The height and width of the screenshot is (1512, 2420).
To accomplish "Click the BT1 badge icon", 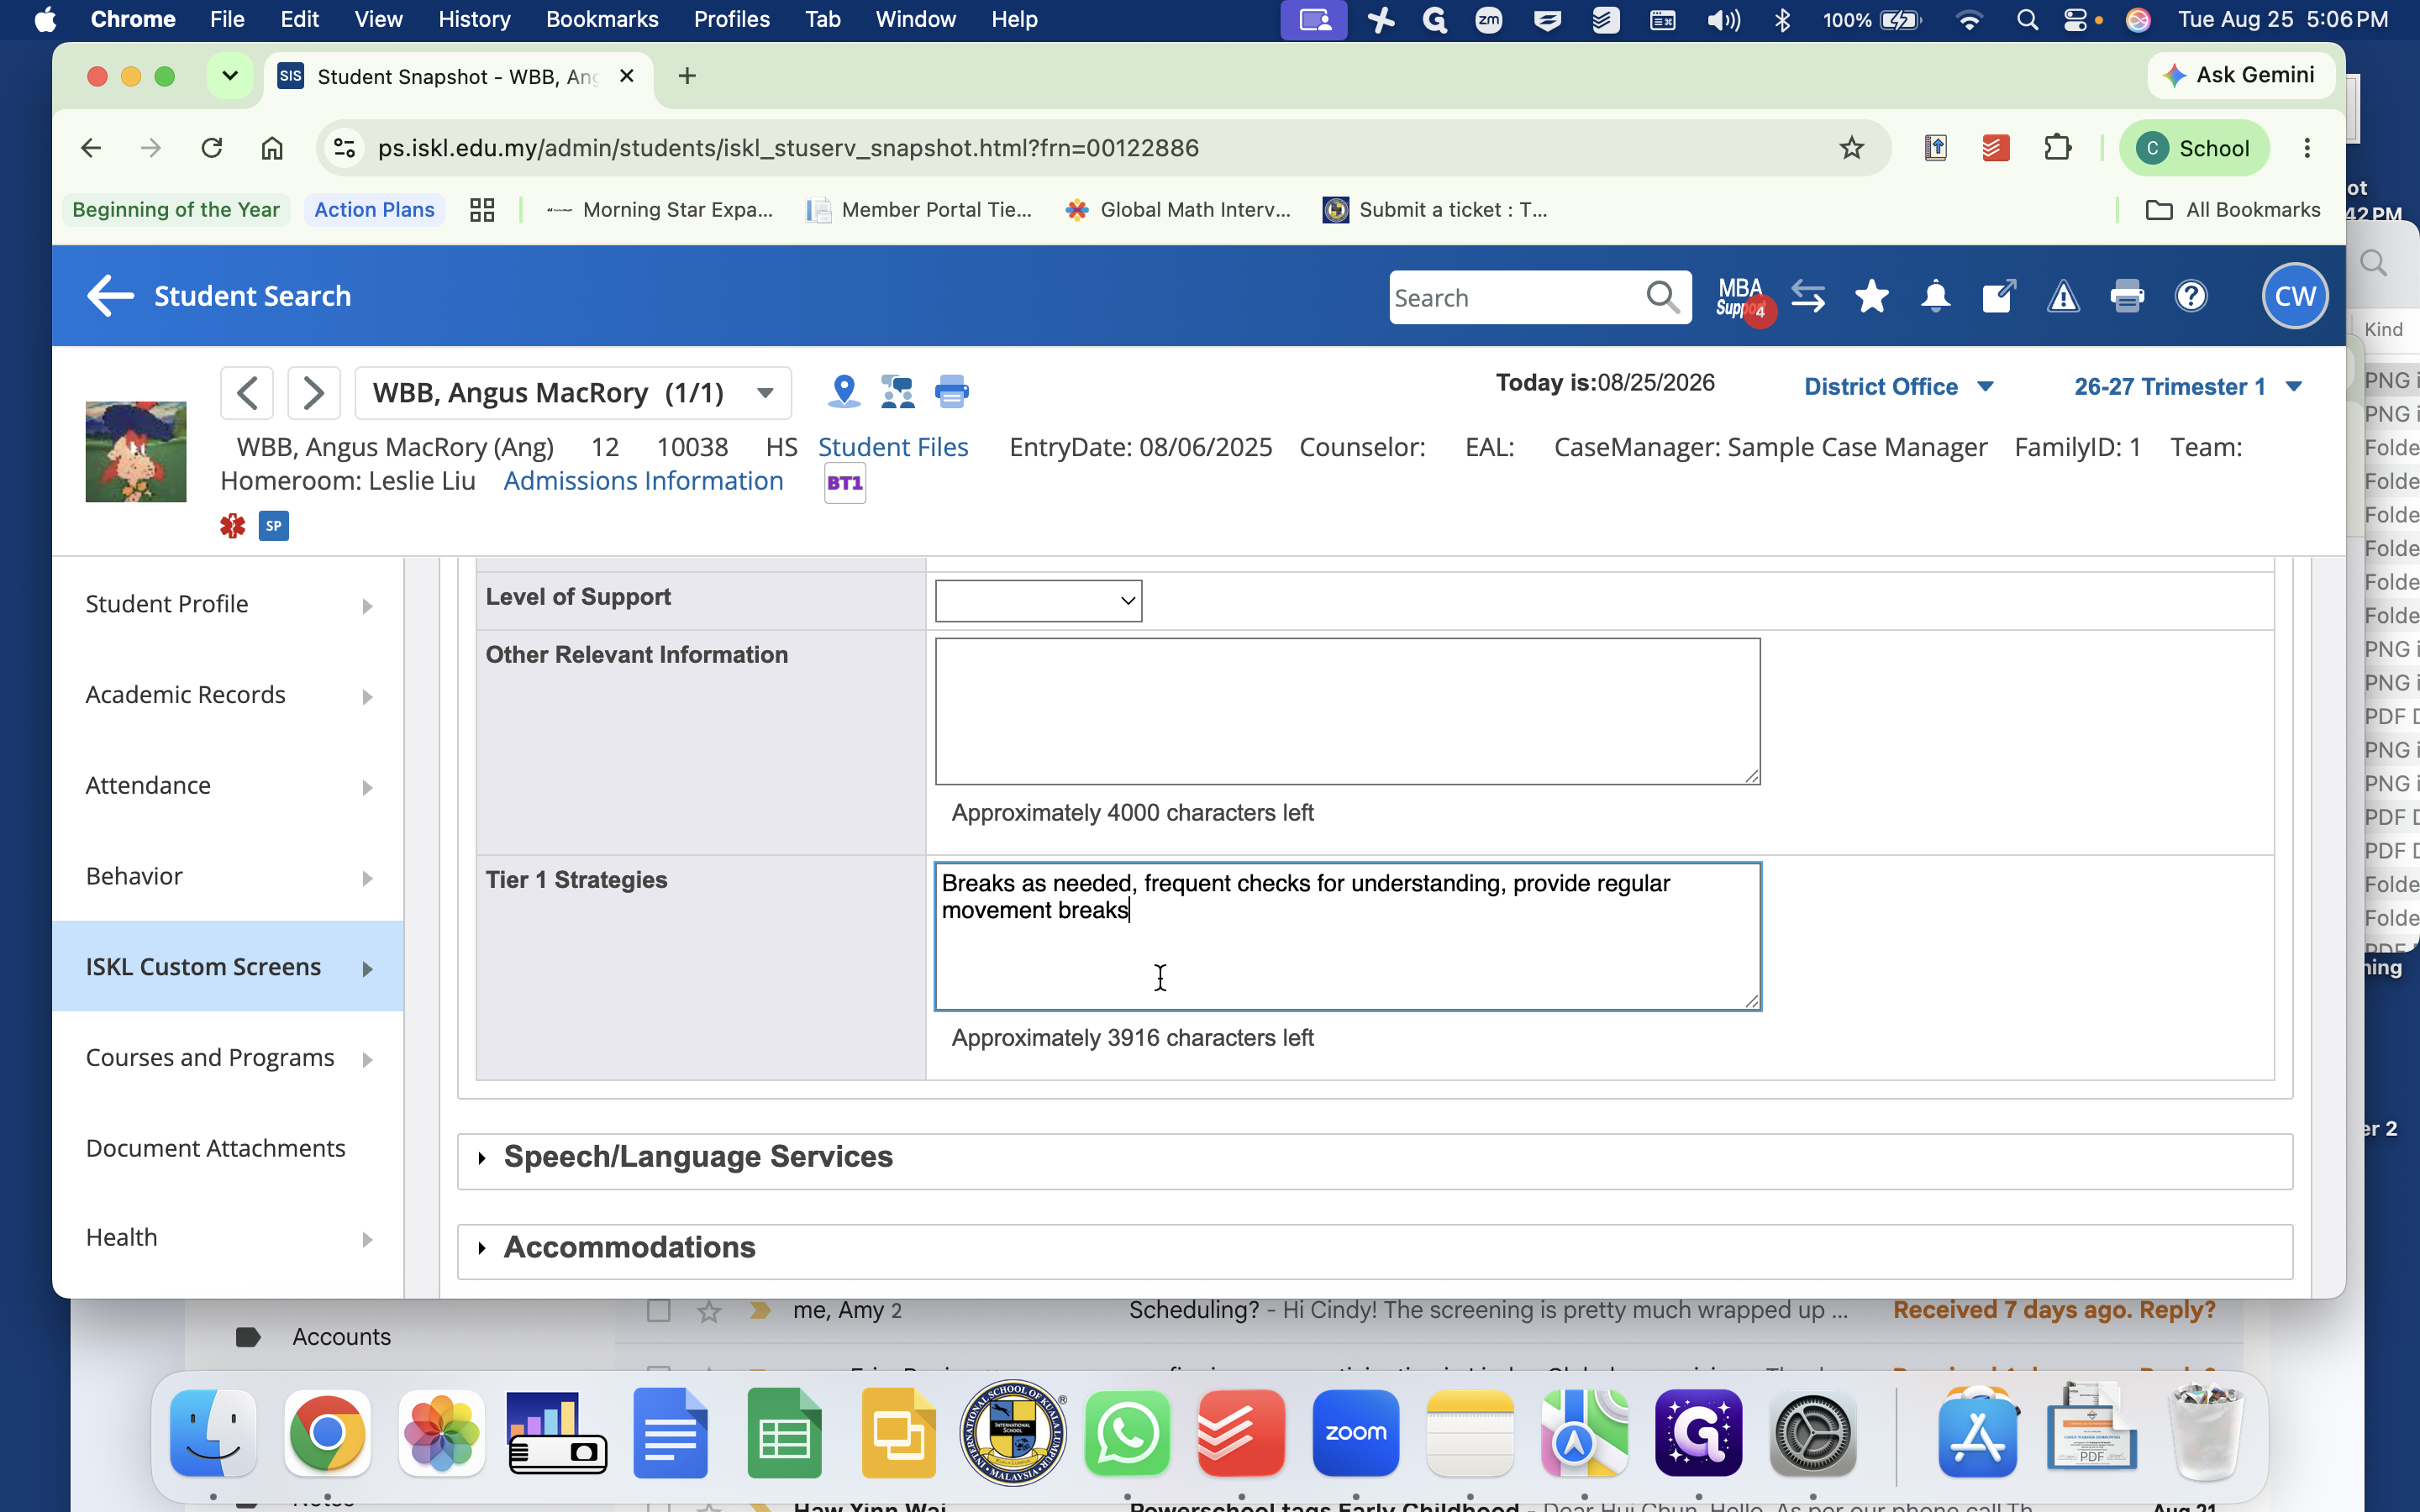I will click(x=845, y=484).
